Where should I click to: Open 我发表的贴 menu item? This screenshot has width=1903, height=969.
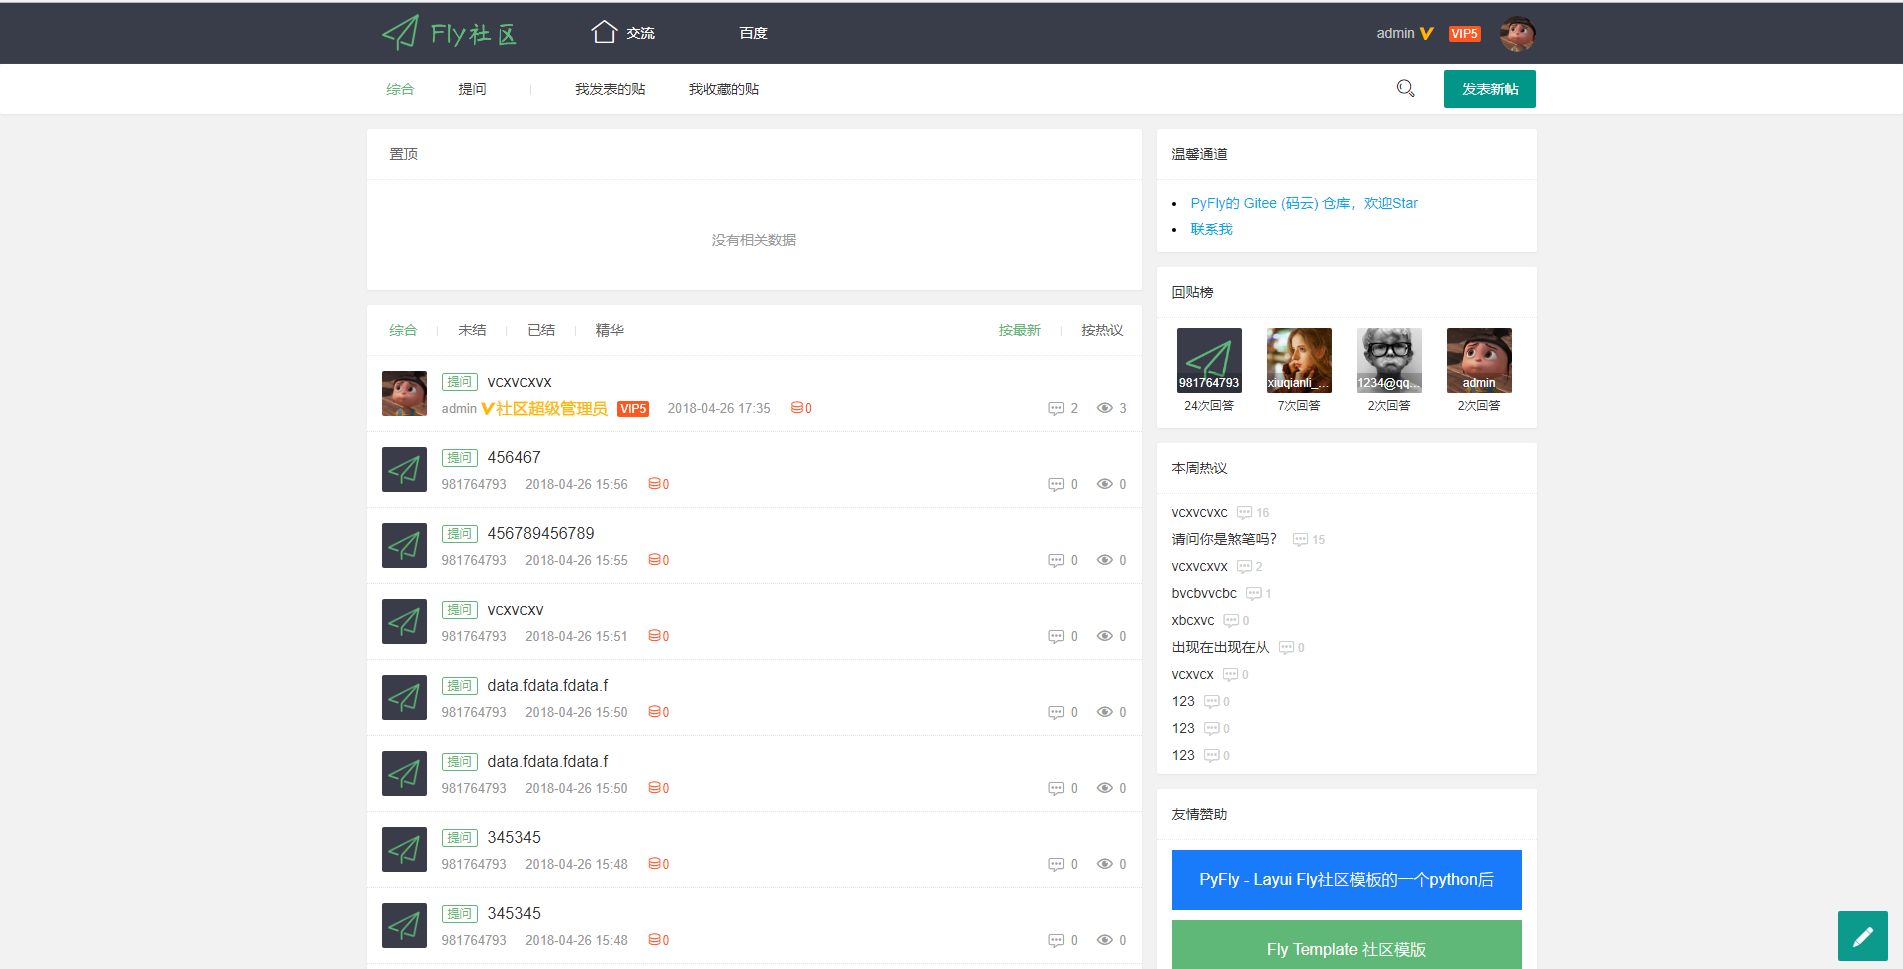[x=610, y=89]
